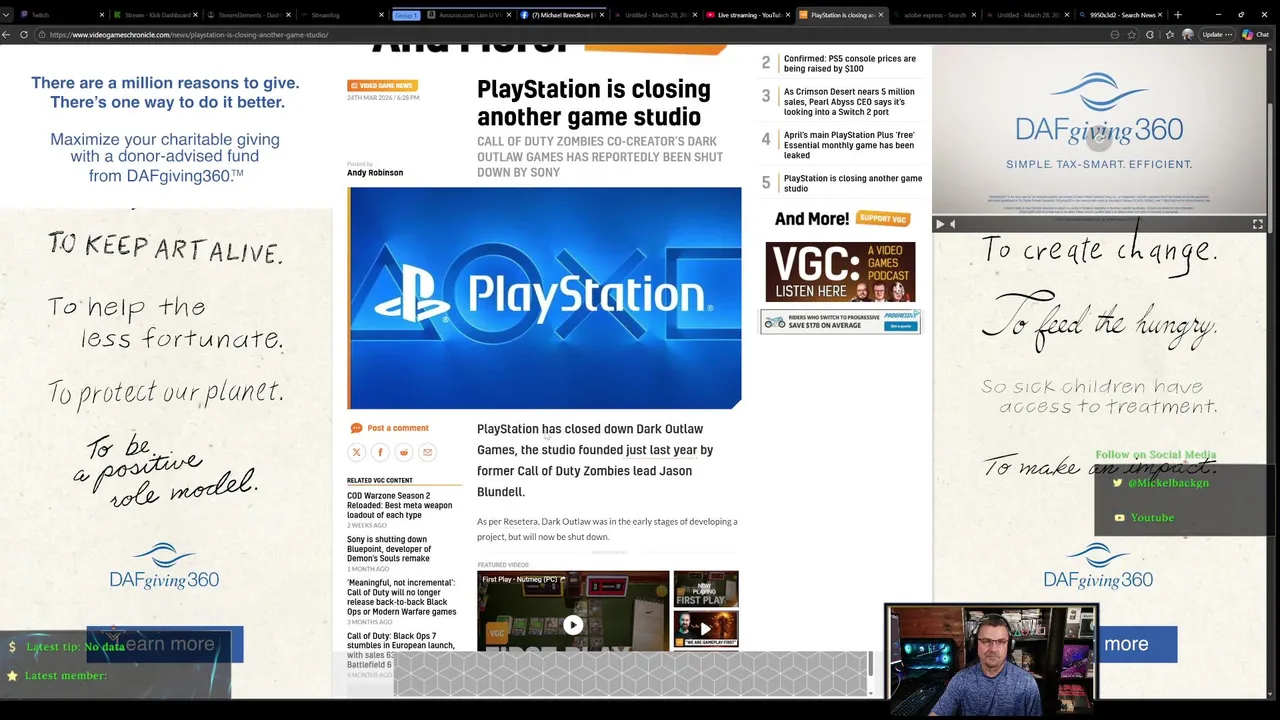This screenshot has height=720, width=1280.
Task: Expand DAFgiving360 ad video to fullscreen
Action: [1258, 224]
